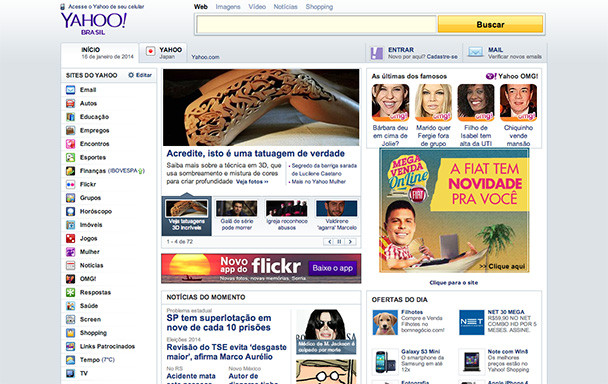The image size is (608, 384).
Task: Open the Chiquinho vende mansão photo
Action: point(518,103)
